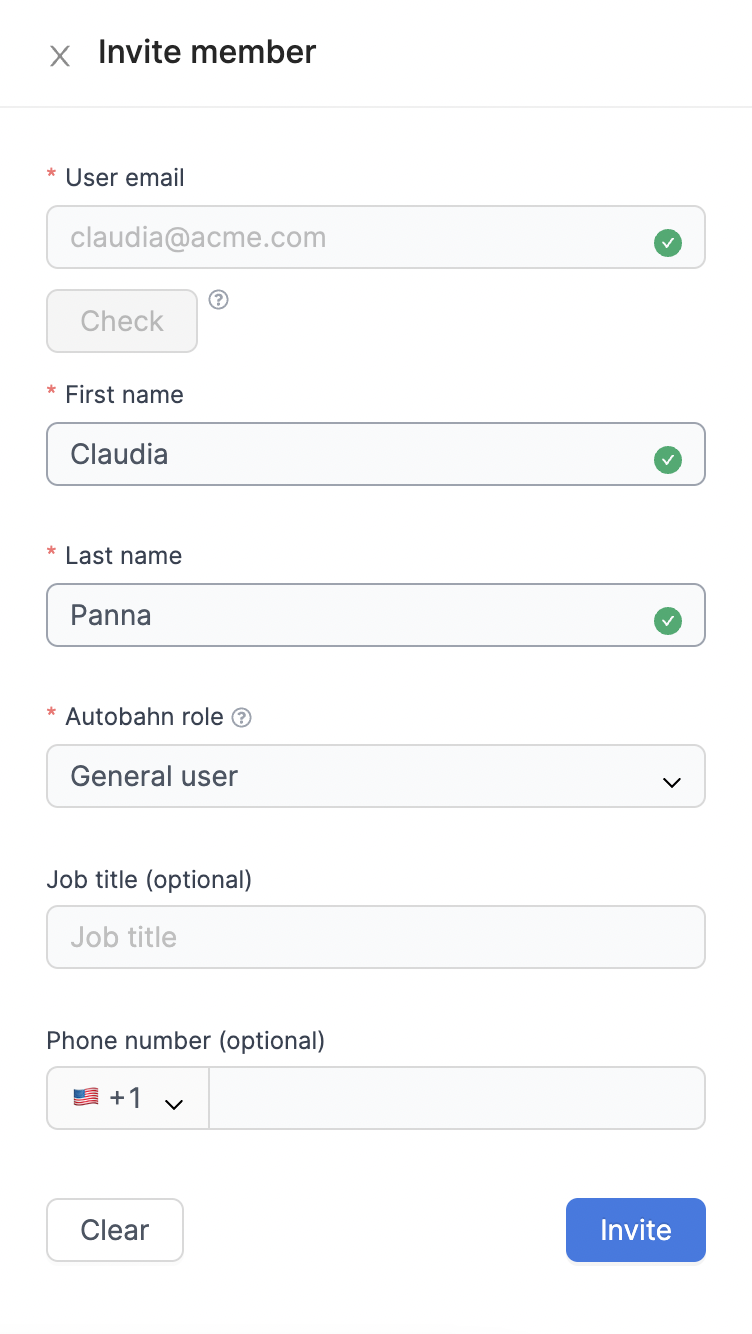The height and width of the screenshot is (1334, 752).
Task: Click the green checkmark in User email field
Action: pyautogui.click(x=667, y=243)
